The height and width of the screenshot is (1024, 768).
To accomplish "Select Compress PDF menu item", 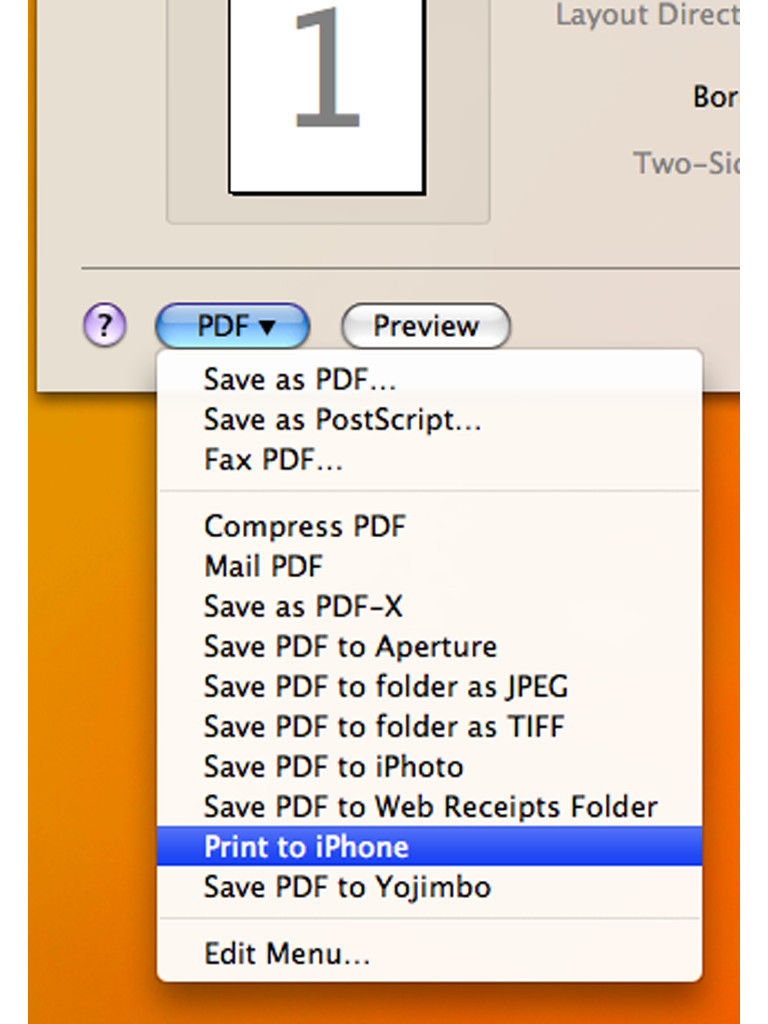I will click(430, 526).
